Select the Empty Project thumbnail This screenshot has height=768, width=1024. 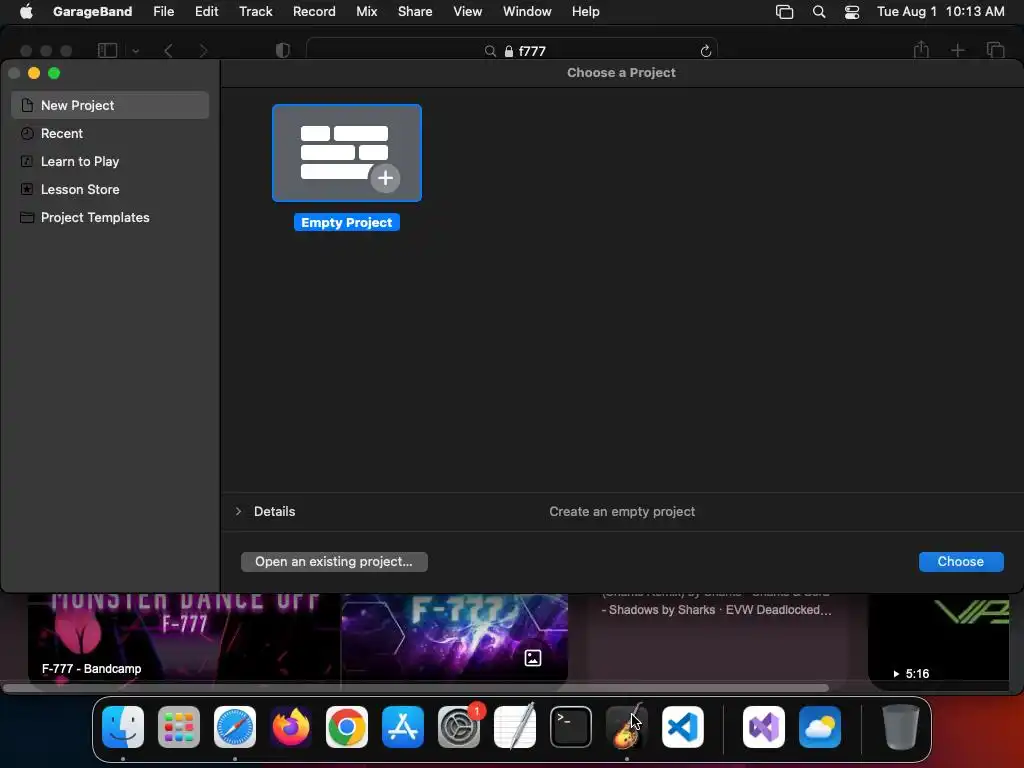(347, 153)
